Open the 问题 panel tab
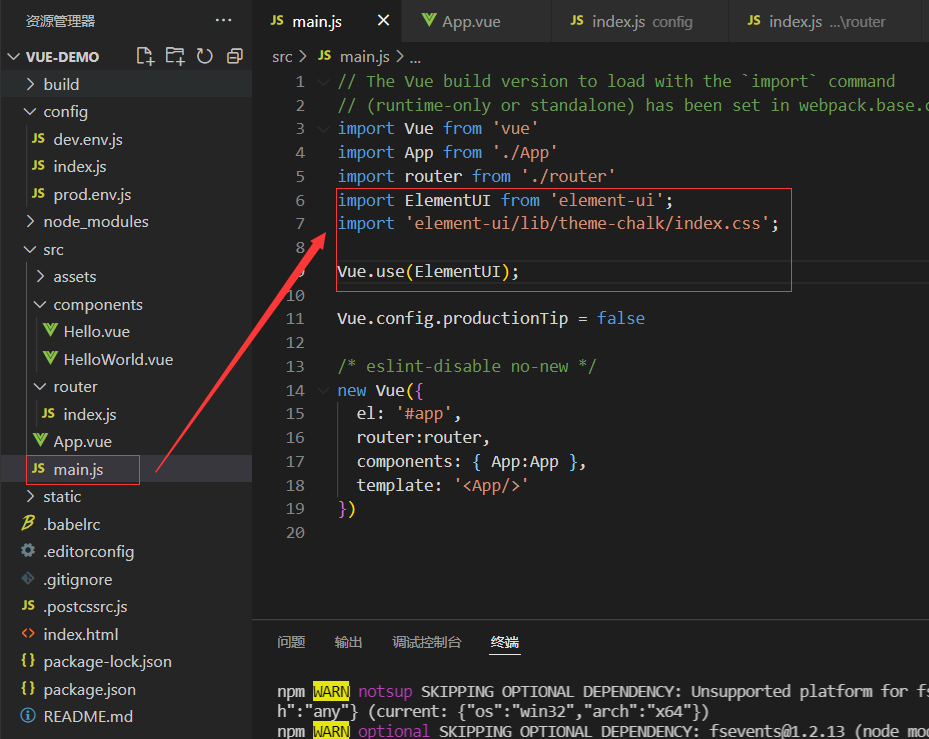 coord(291,642)
